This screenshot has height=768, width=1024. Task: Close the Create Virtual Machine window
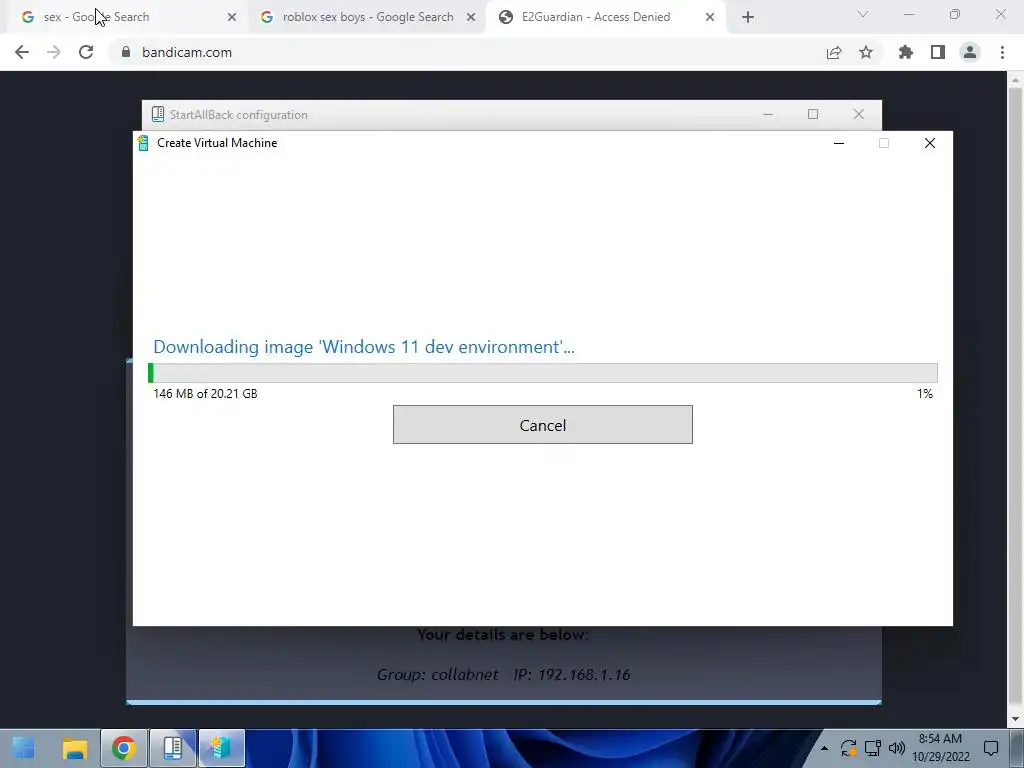[930, 143]
